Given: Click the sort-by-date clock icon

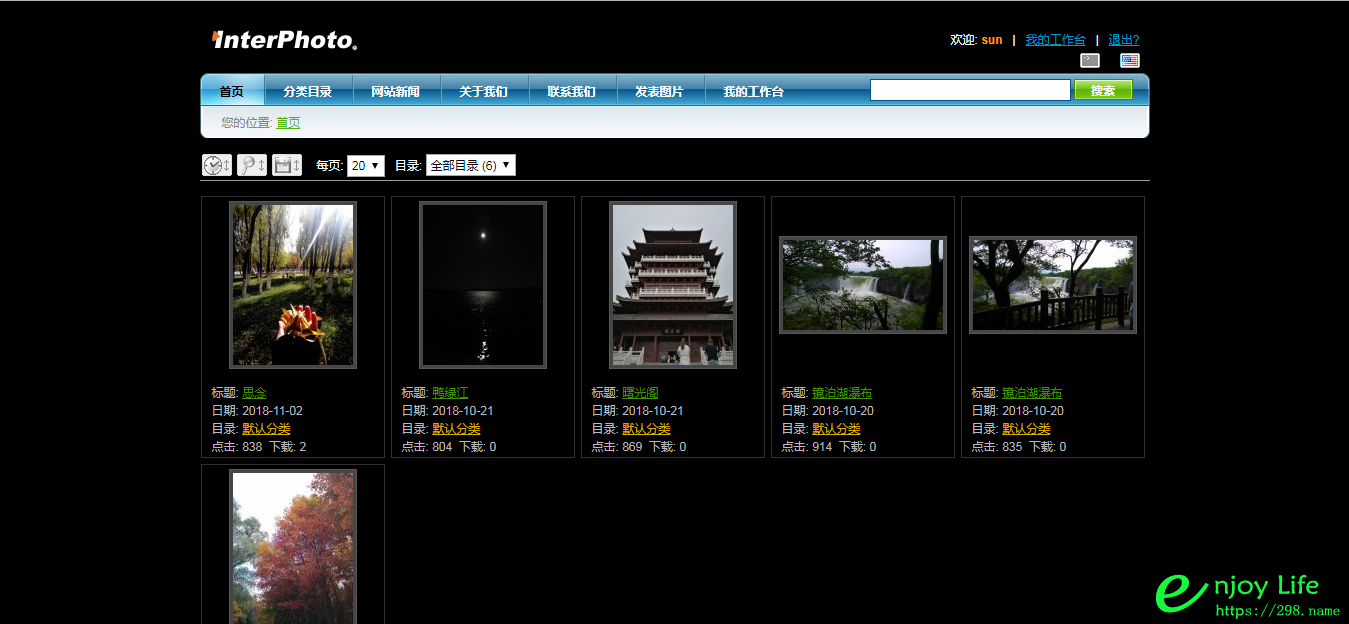Looking at the screenshot, I should click(212, 165).
